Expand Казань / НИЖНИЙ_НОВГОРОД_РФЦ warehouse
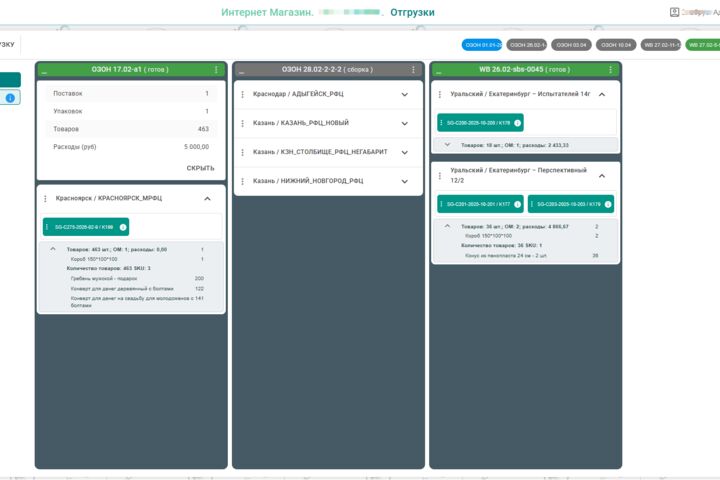The height and width of the screenshot is (480, 720). coord(405,181)
